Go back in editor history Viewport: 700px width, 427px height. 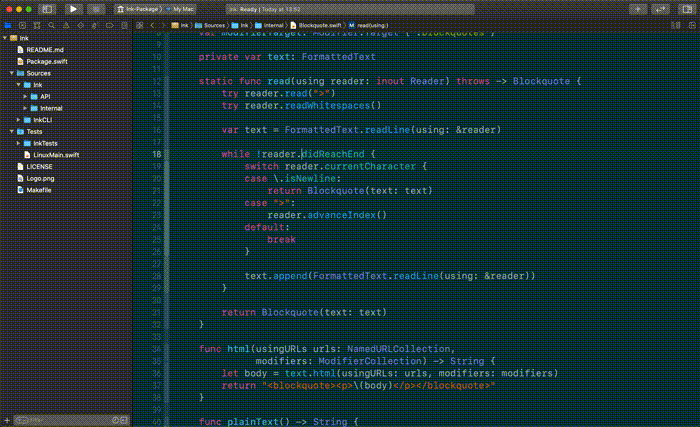point(152,25)
